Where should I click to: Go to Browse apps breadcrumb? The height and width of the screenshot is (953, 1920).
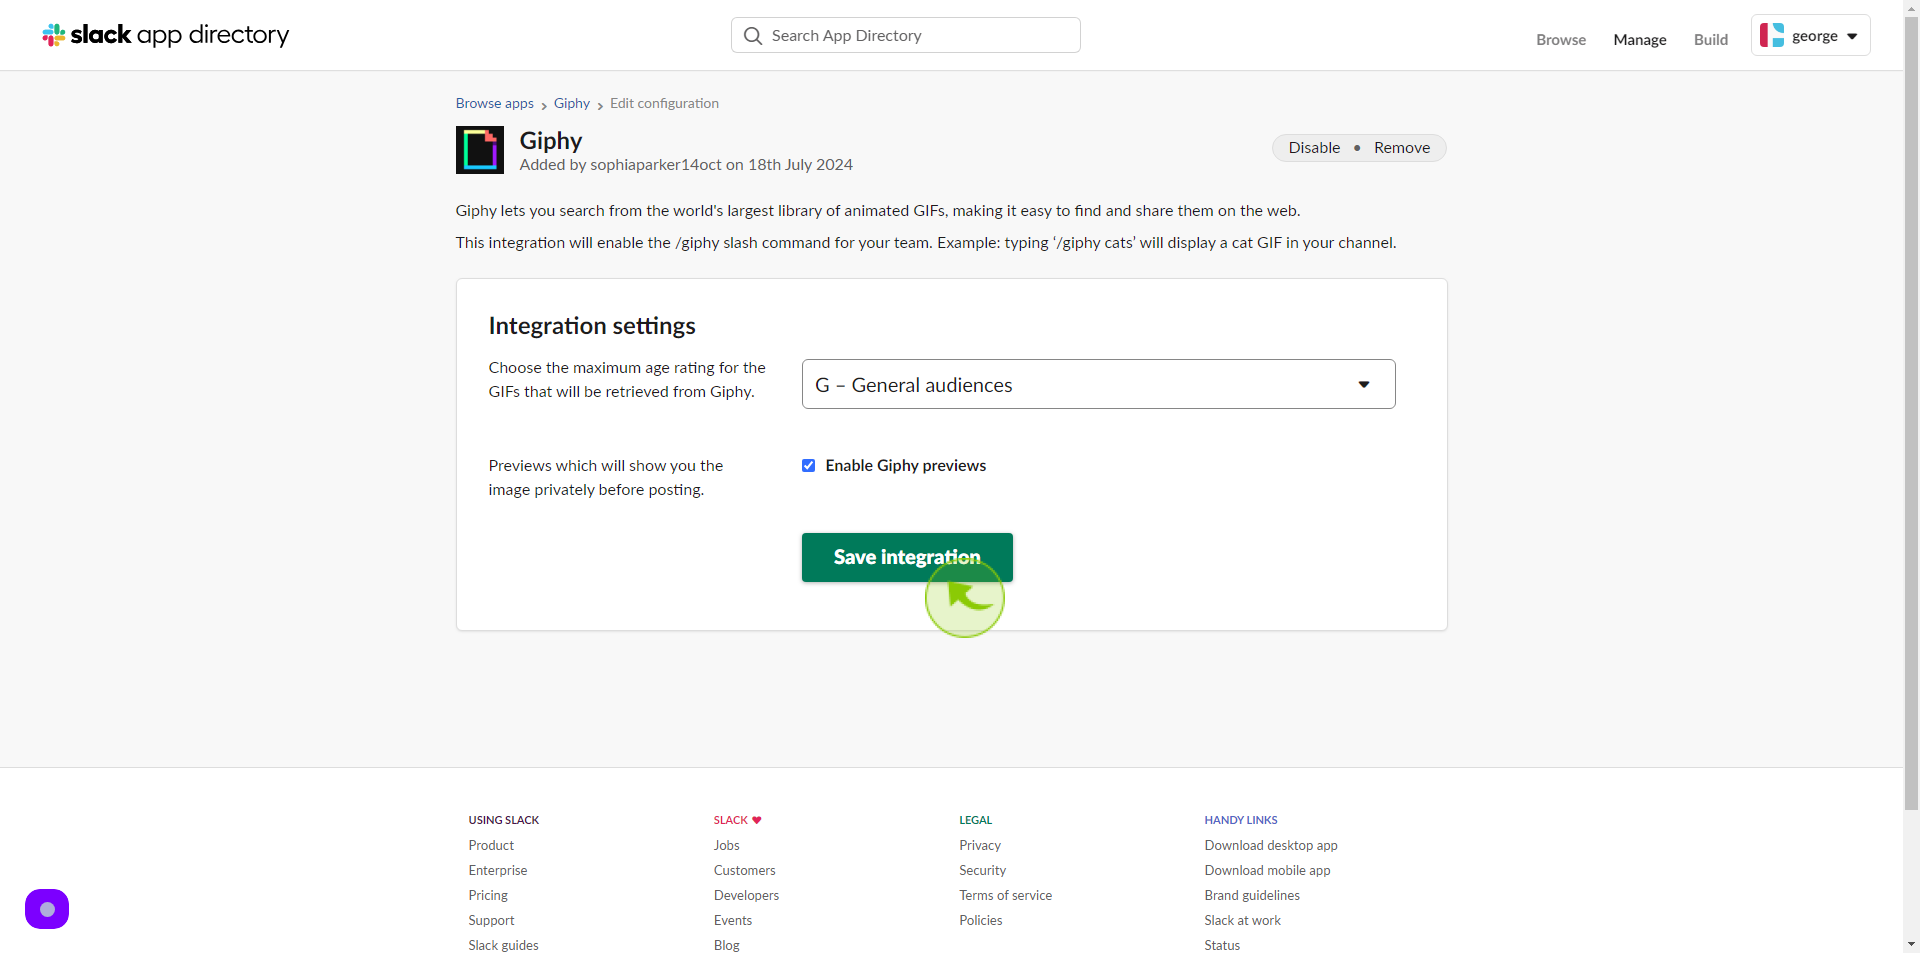(495, 103)
